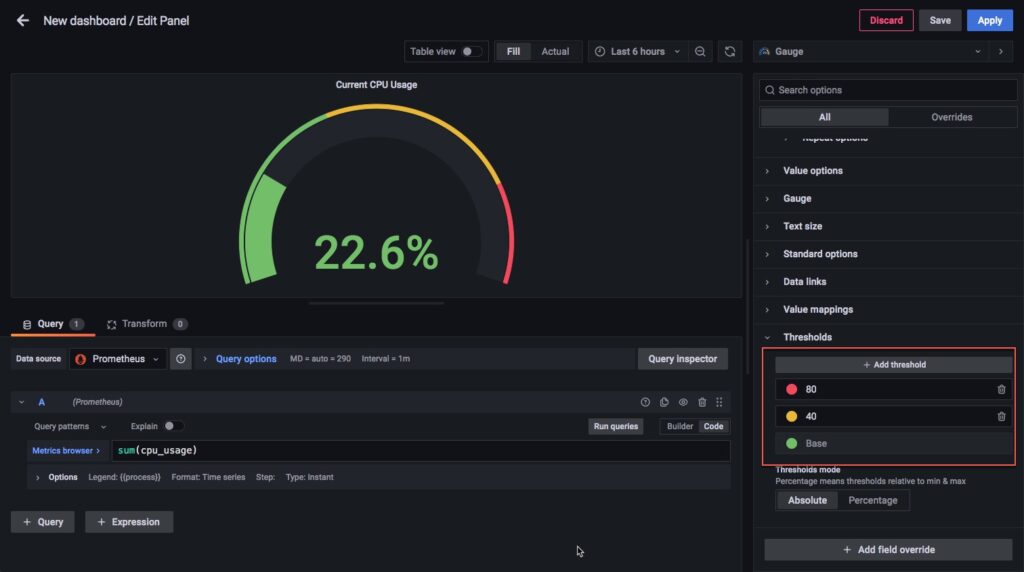
Task: Add a new Expression
Action: click(129, 522)
